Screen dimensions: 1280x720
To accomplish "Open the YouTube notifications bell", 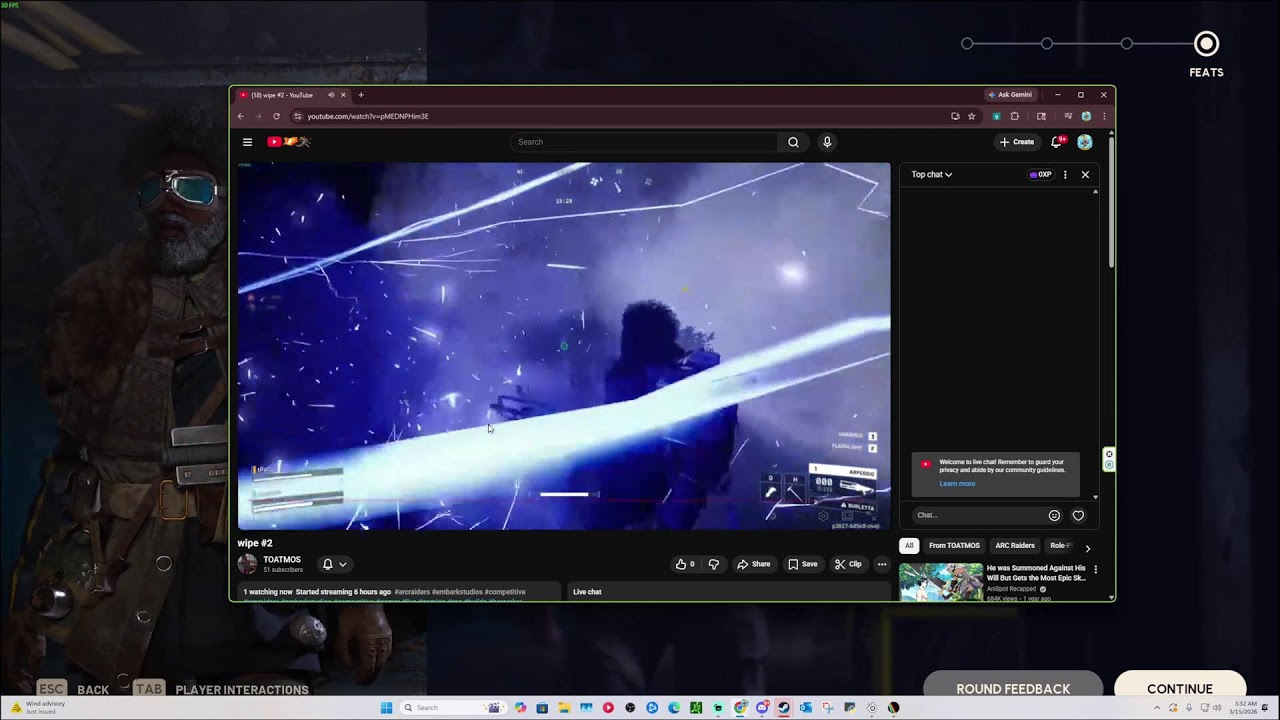I will point(1058,142).
